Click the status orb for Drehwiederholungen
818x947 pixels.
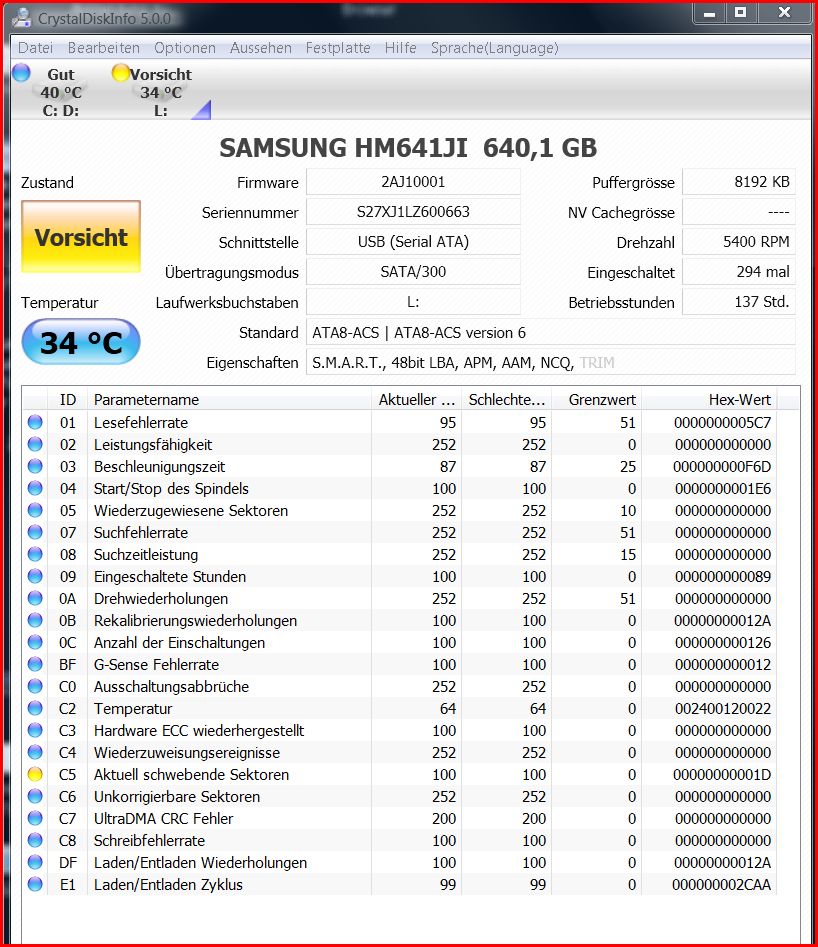pos(35,598)
